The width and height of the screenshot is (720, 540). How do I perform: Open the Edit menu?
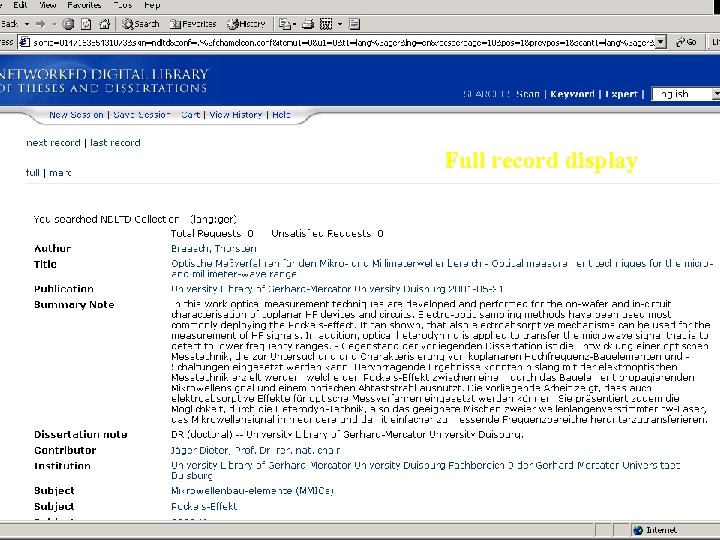(x=20, y=5)
